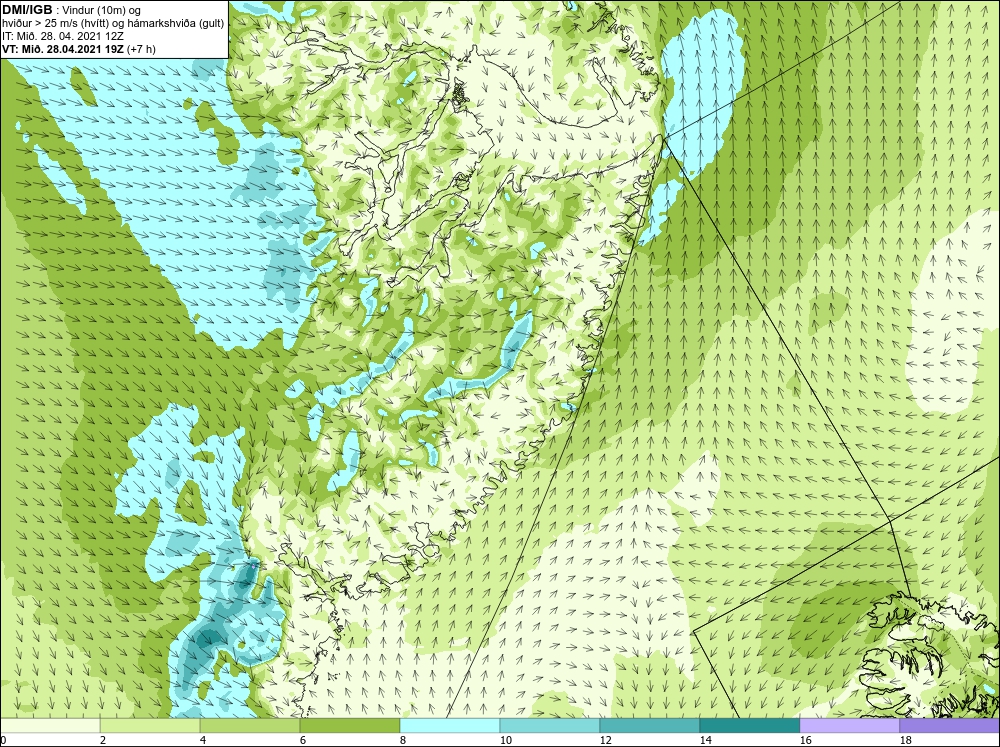Click the lavender 16–18 m/s color swatch
Viewport: 1000px width, 747px height.
(x=849, y=725)
